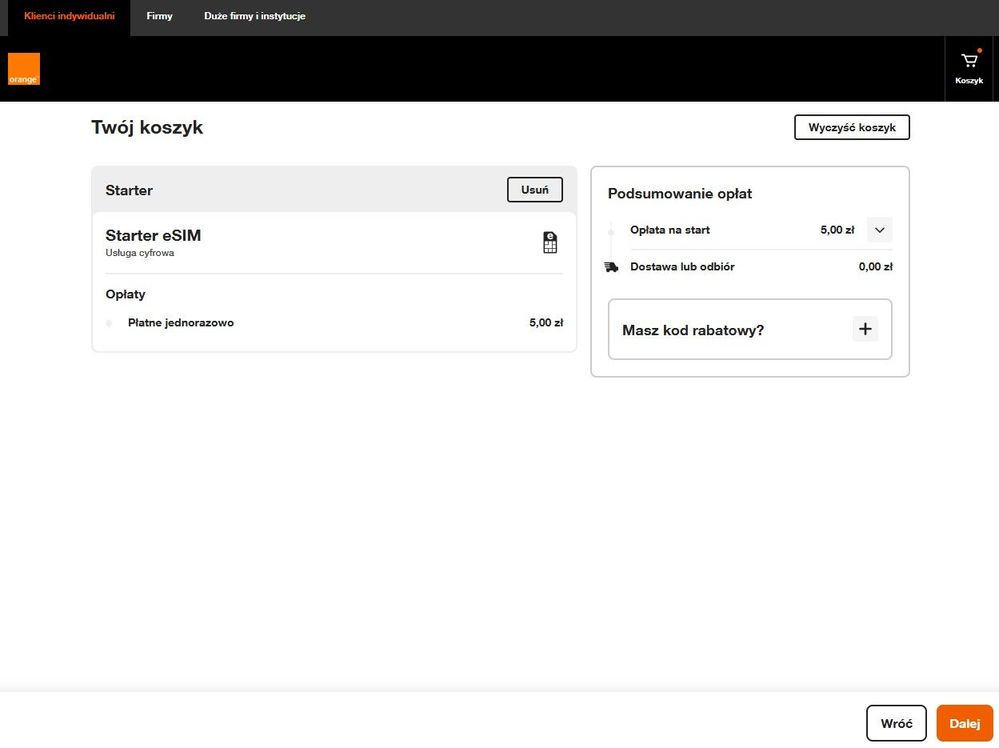The image size is (999, 748).
Task: Switch to the Firmy tab
Action: point(159,16)
